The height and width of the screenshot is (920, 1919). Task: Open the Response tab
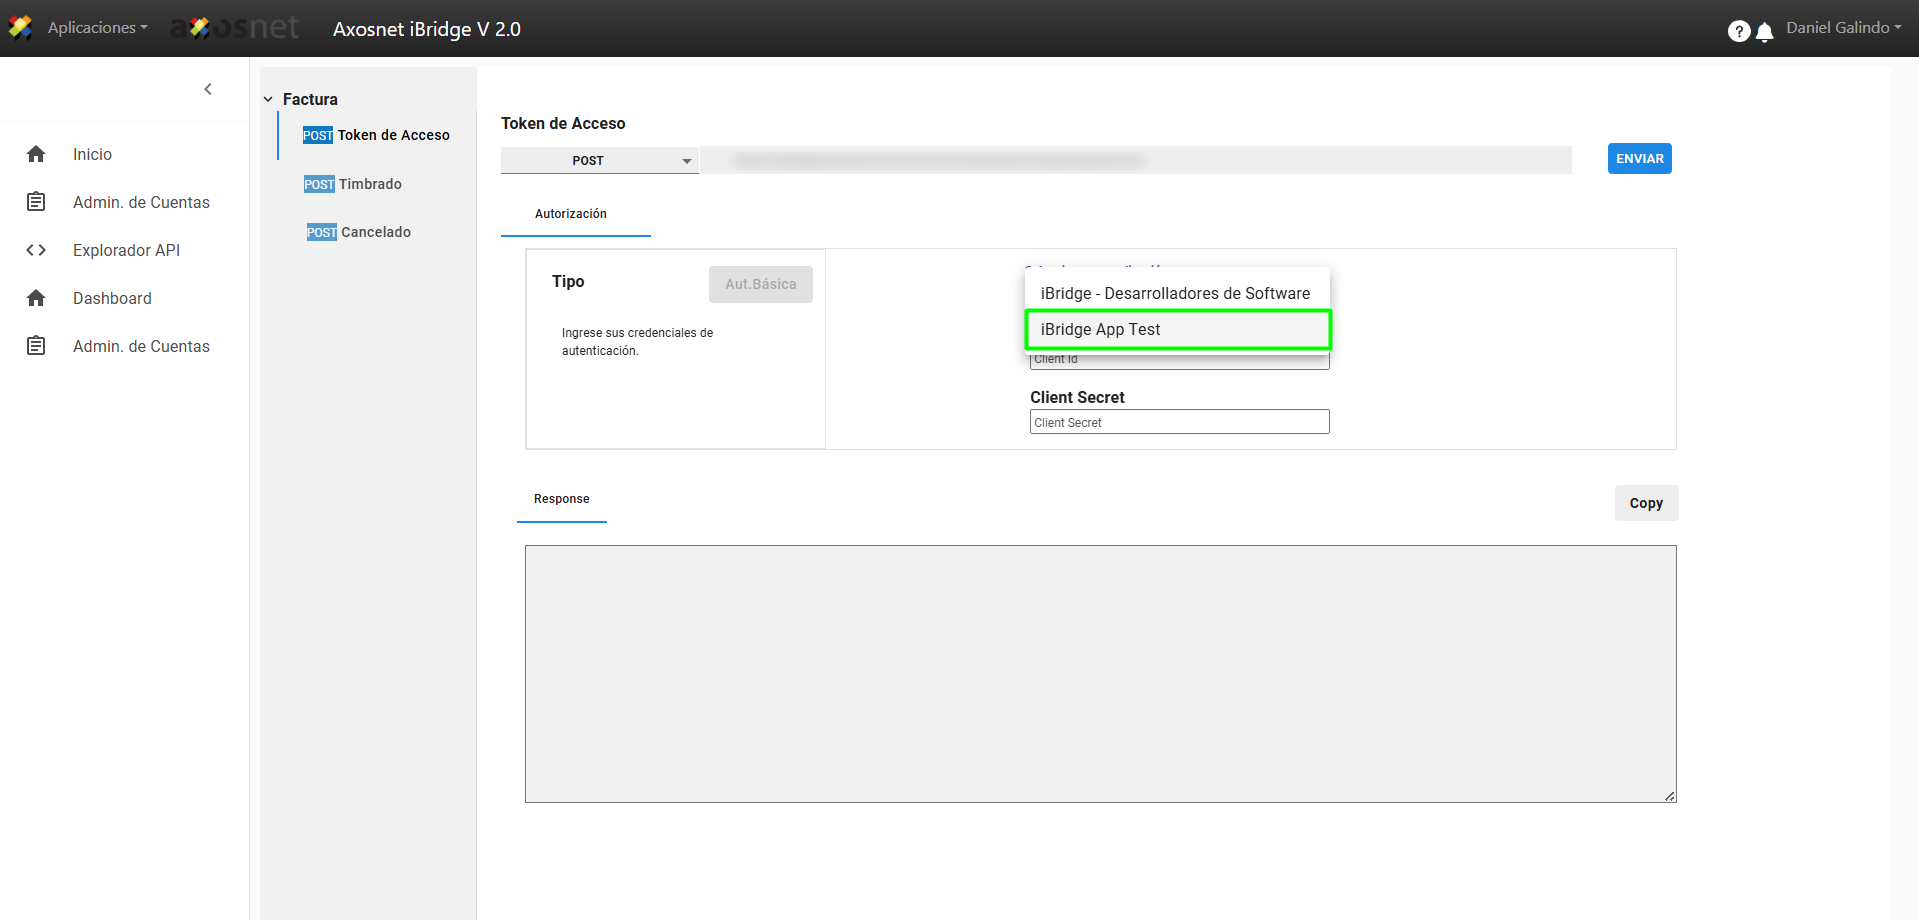click(x=561, y=499)
